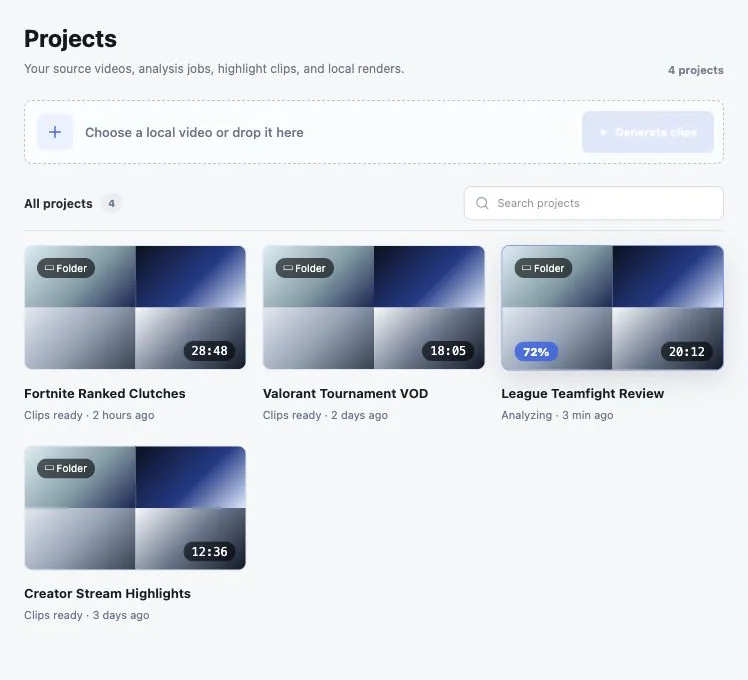Click the 28:48 duration badge
The width and height of the screenshot is (748, 680).
[x=209, y=351]
